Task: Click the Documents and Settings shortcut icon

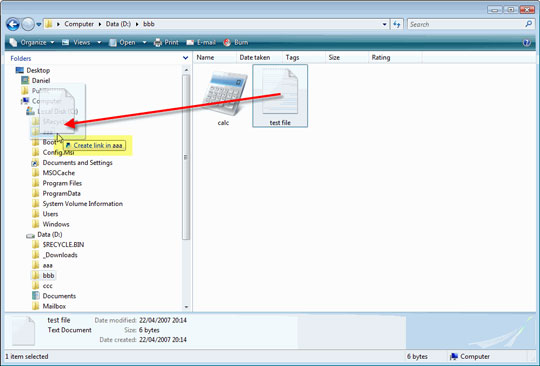Action: coord(35,163)
